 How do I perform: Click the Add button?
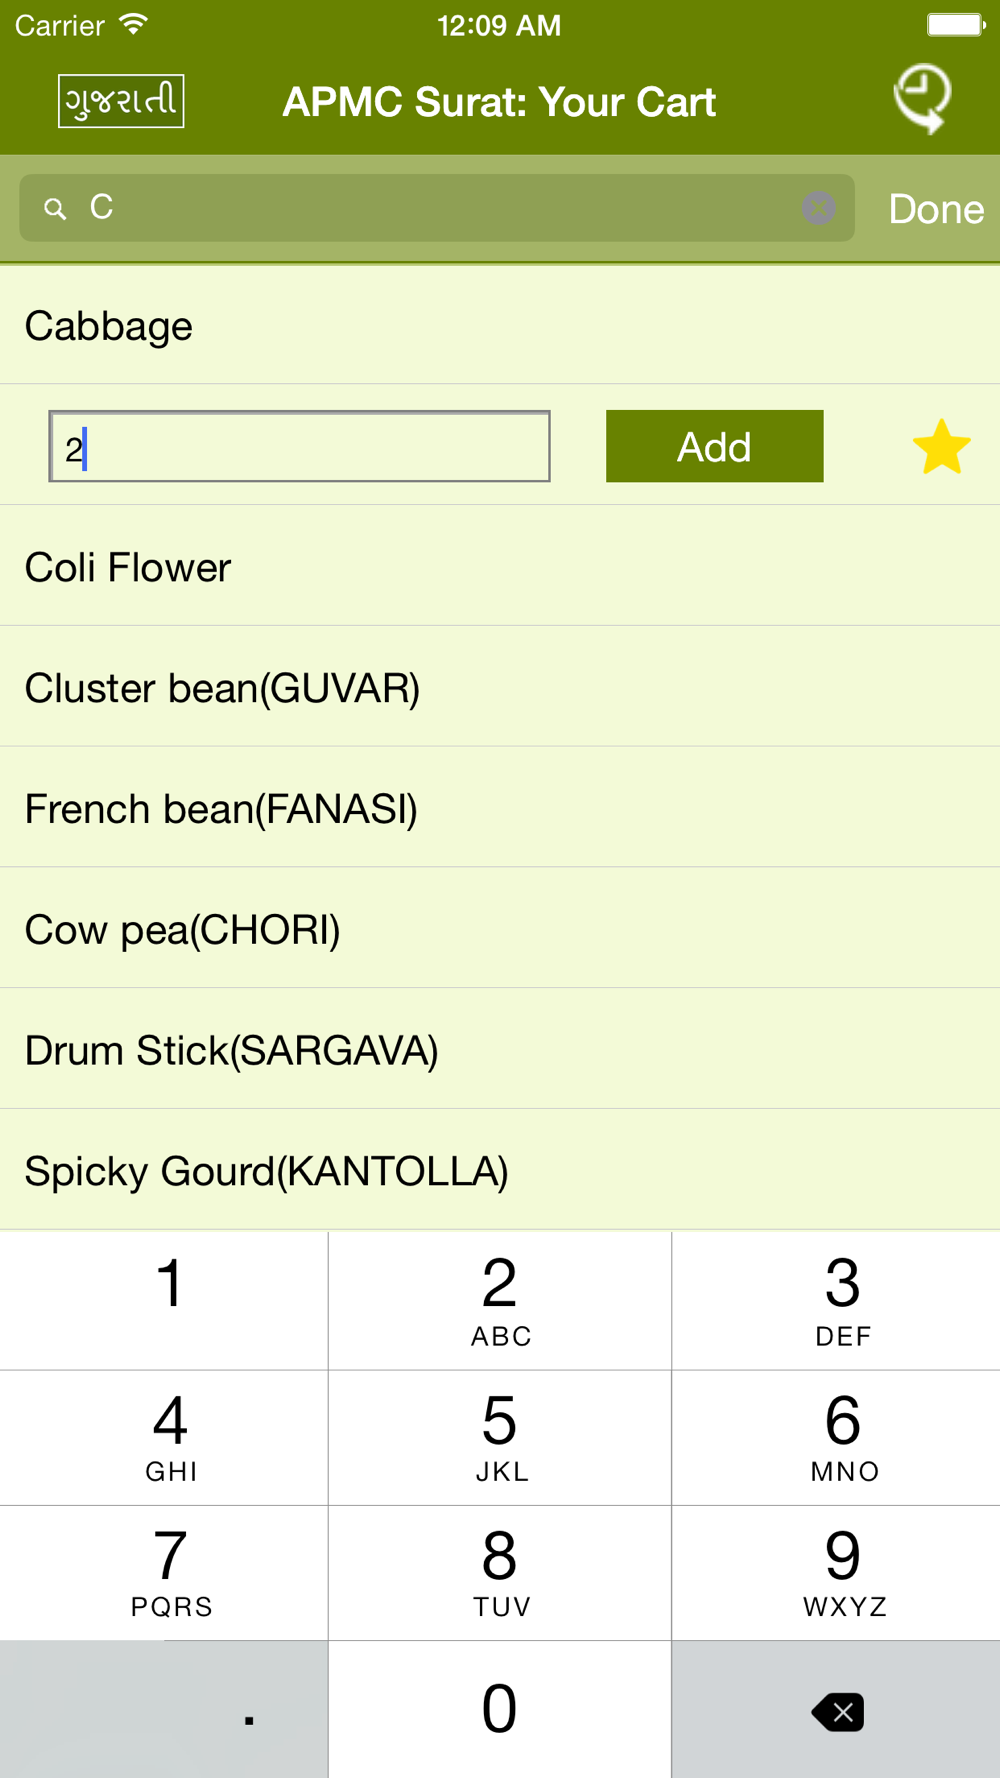coord(714,446)
